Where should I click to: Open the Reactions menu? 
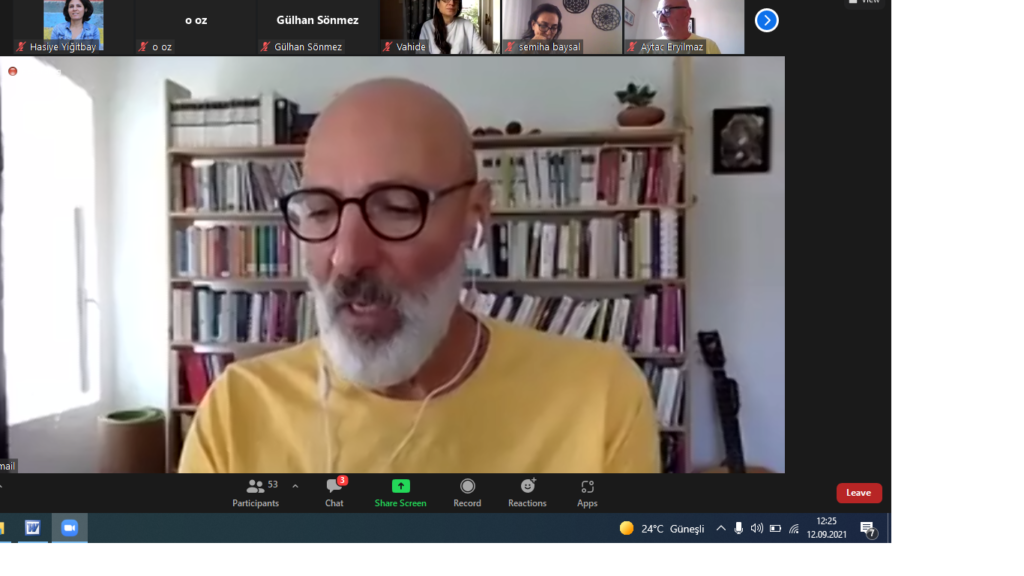[527, 492]
